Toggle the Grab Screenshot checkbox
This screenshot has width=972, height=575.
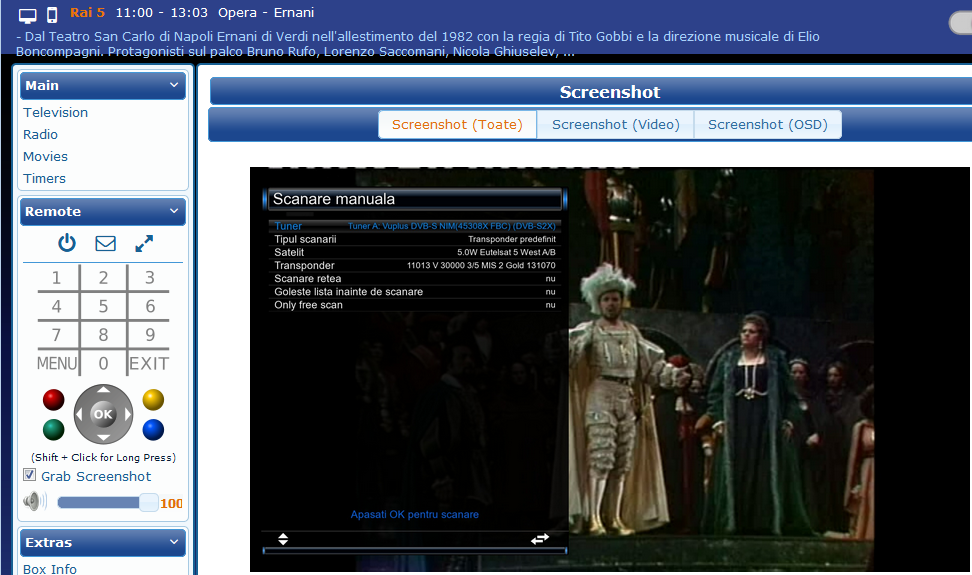[x=29, y=475]
